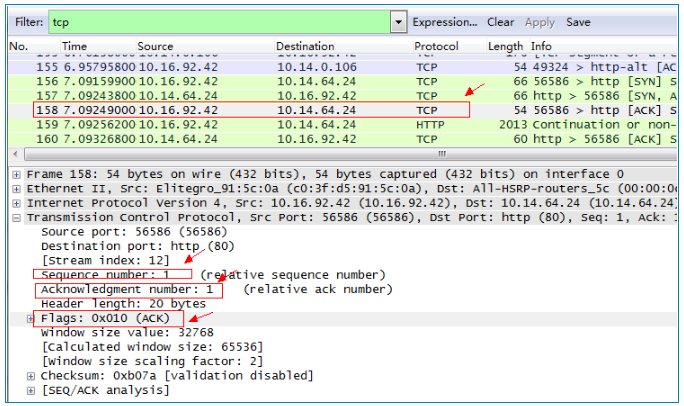Select packet 157 SYN, ACK row
The width and height of the screenshot is (684, 406).
coord(342,96)
